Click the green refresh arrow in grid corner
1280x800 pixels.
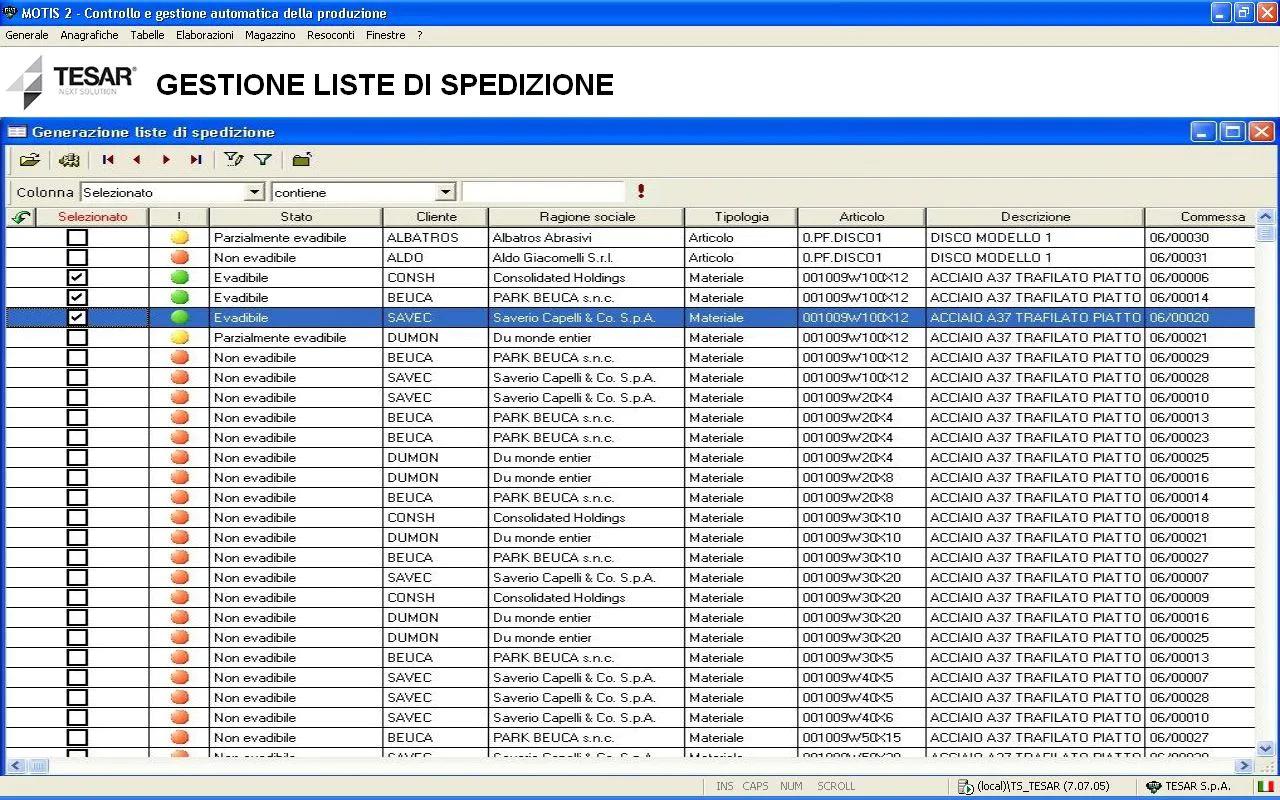[21, 217]
